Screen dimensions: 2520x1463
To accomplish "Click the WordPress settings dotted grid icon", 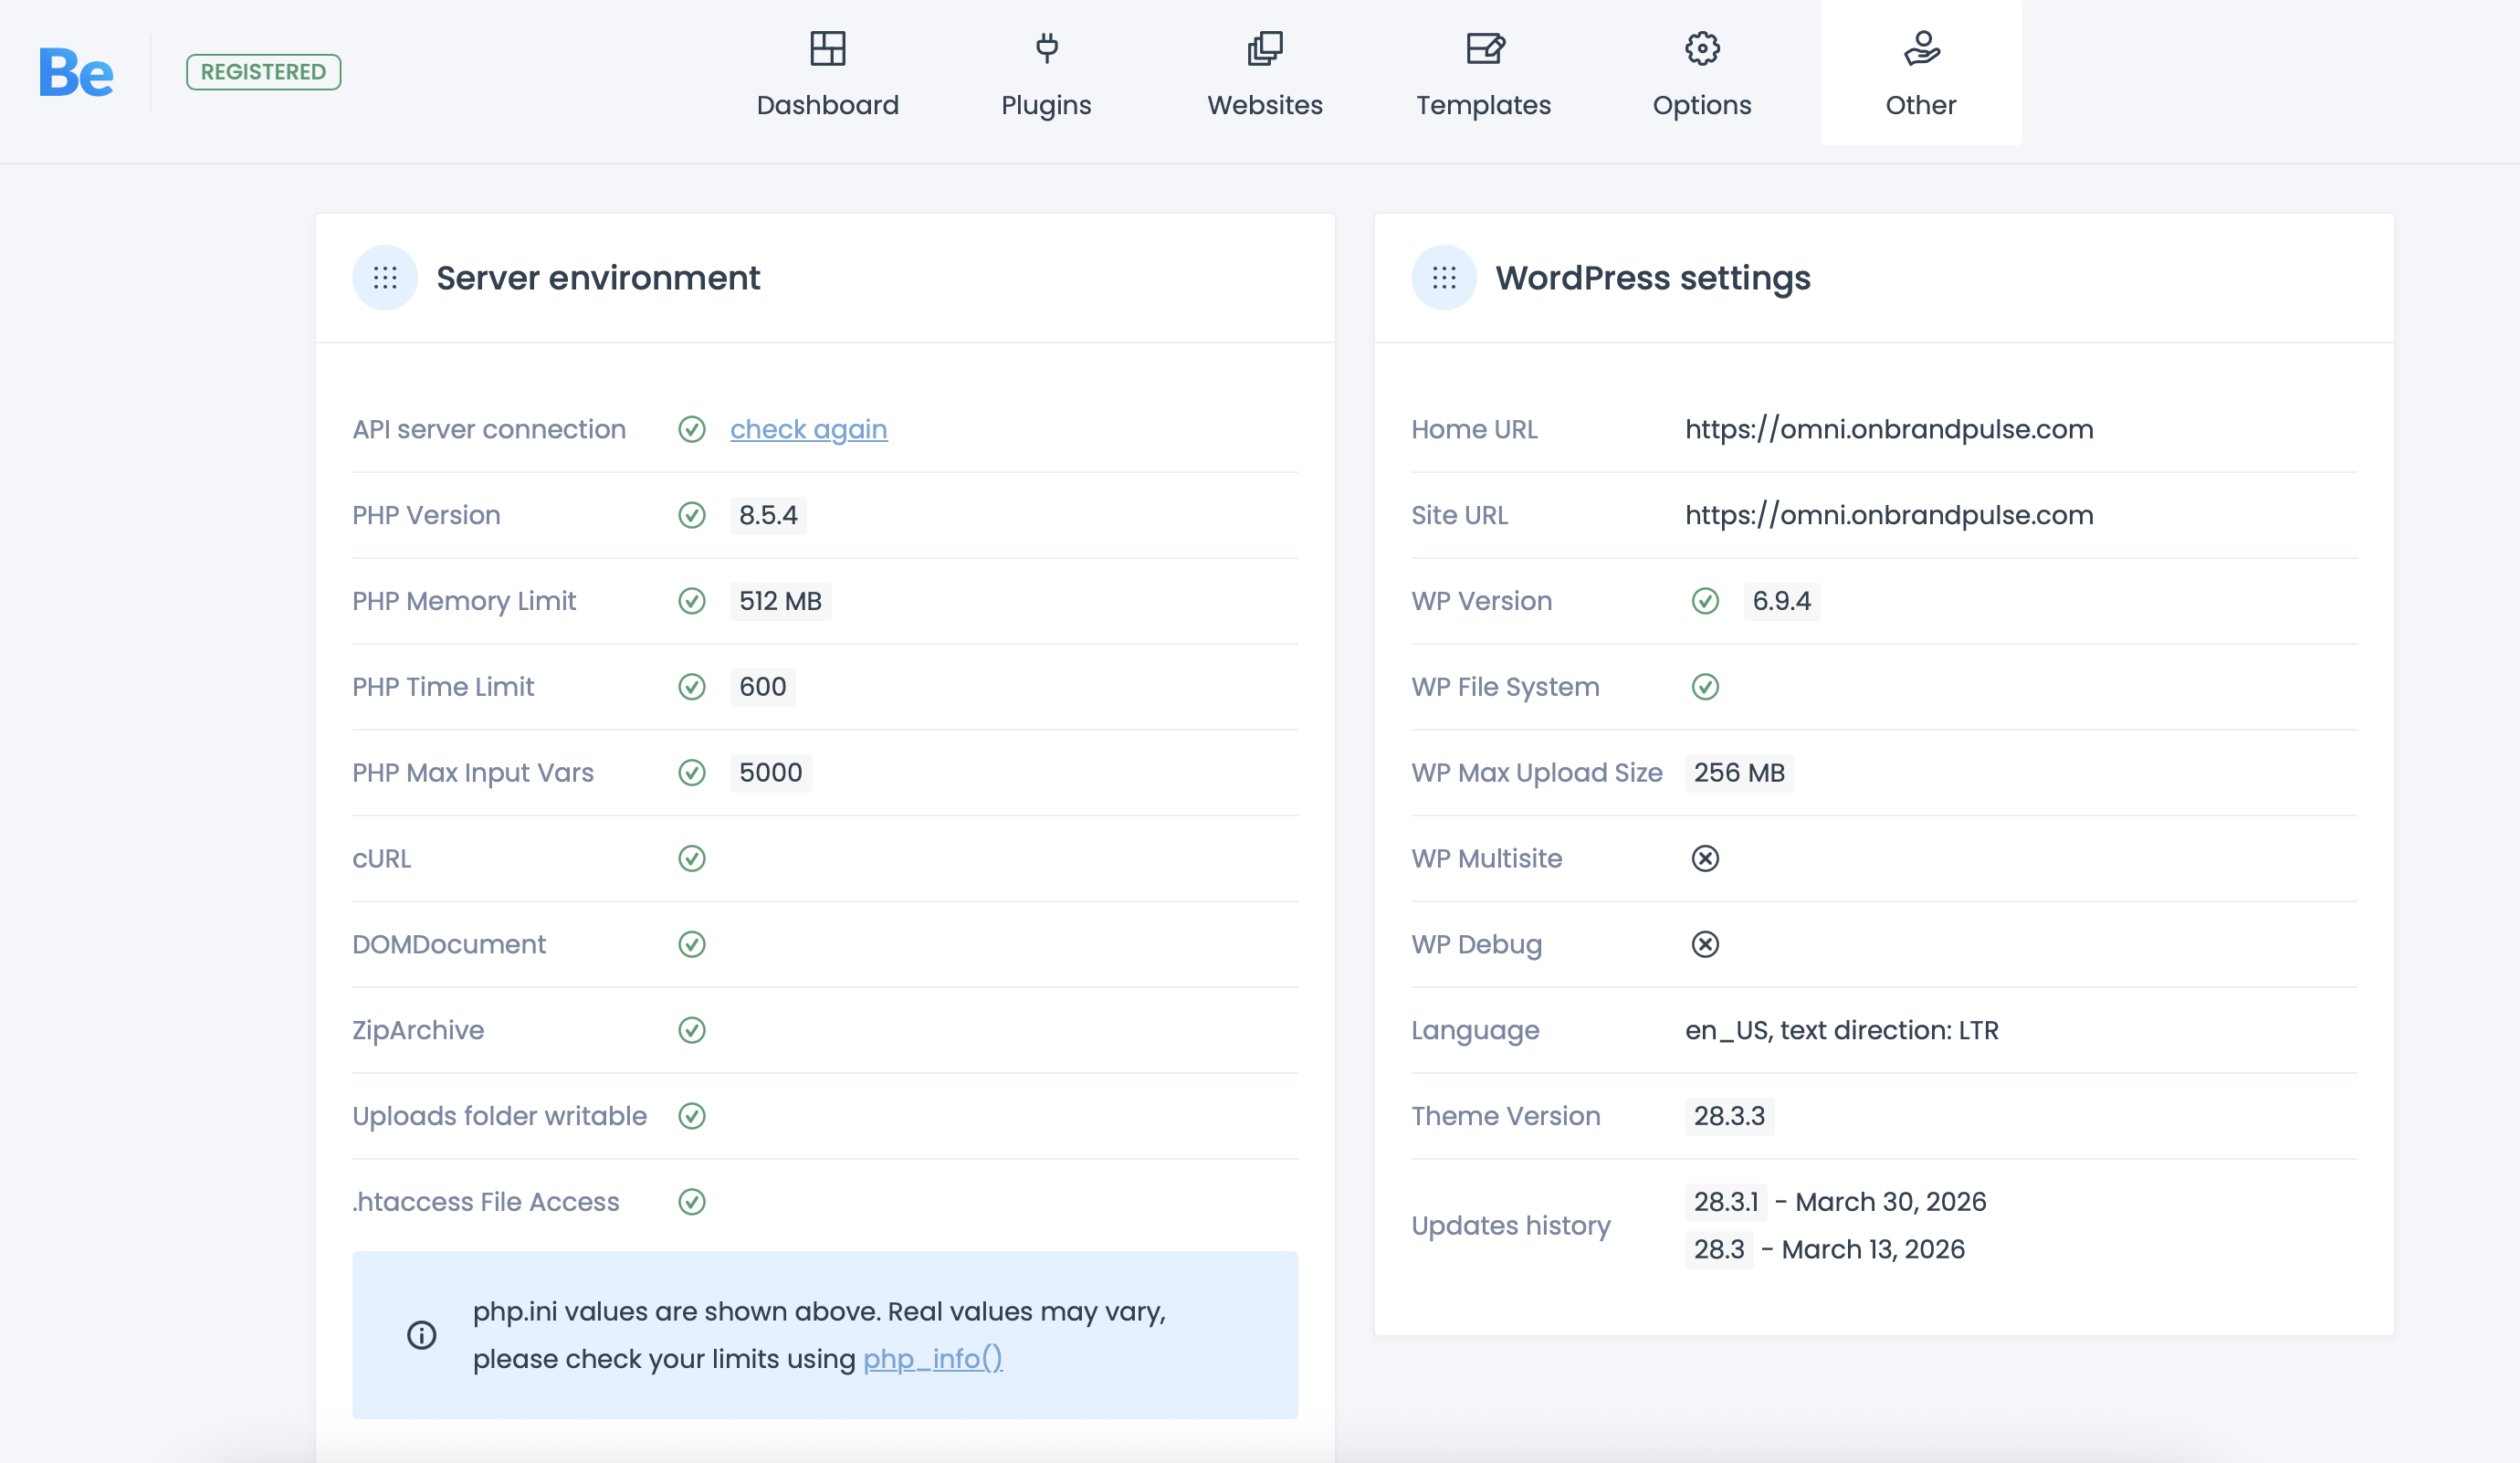I will click(x=1444, y=278).
